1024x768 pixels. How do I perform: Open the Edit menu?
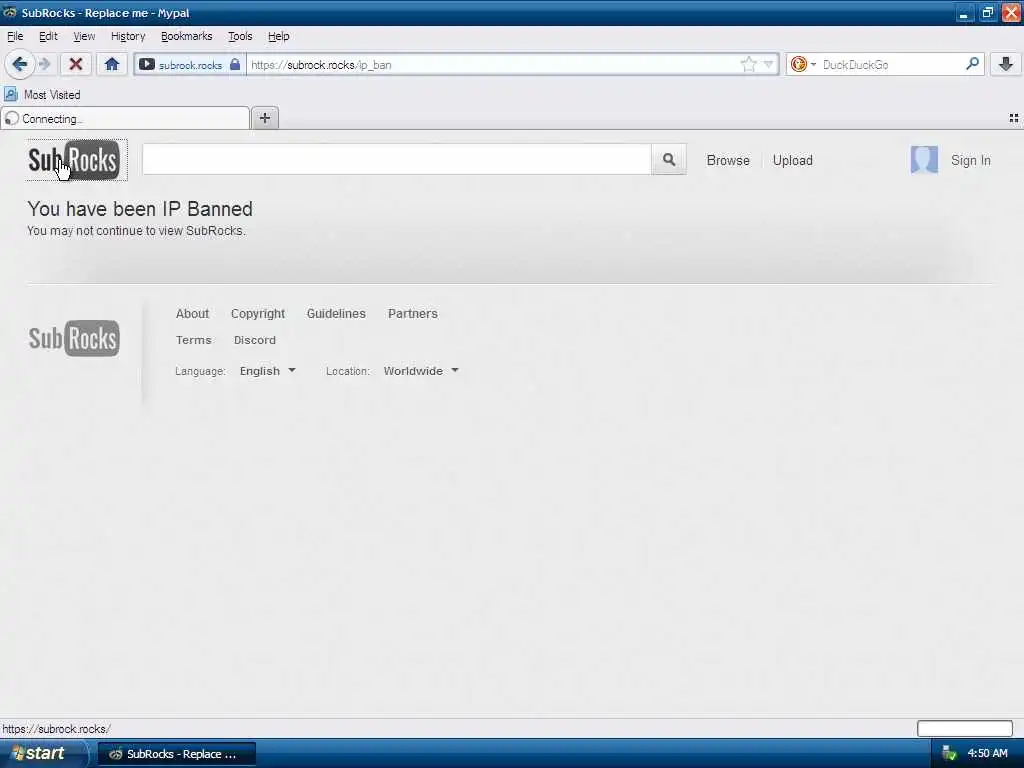click(x=48, y=37)
